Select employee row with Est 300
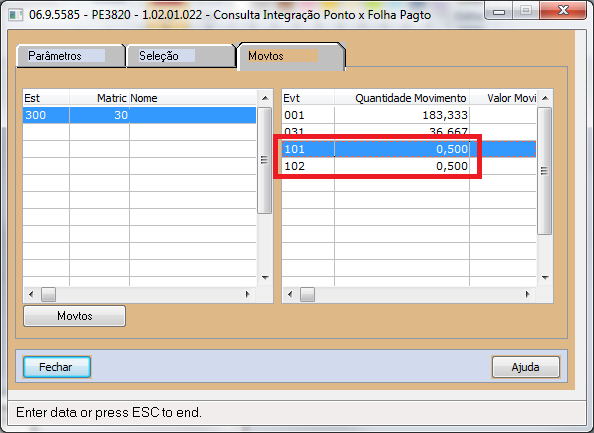The height and width of the screenshot is (433, 594). (139, 115)
